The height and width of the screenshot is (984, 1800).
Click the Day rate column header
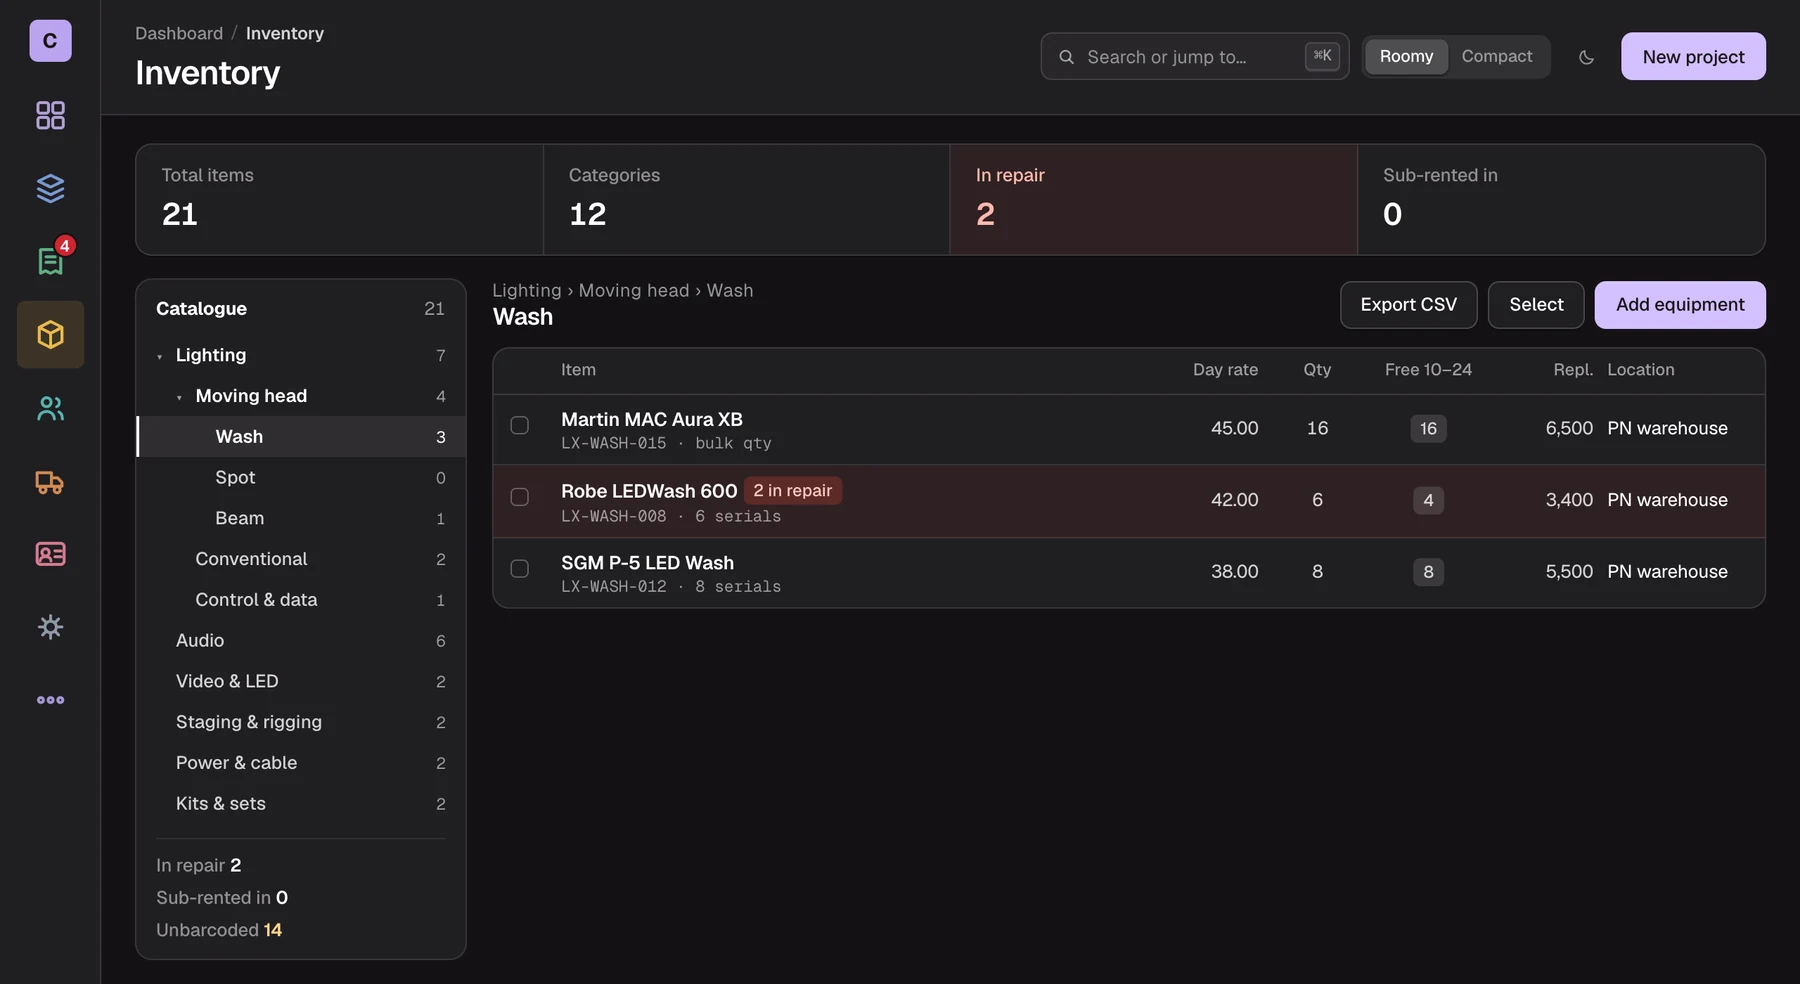tap(1225, 370)
